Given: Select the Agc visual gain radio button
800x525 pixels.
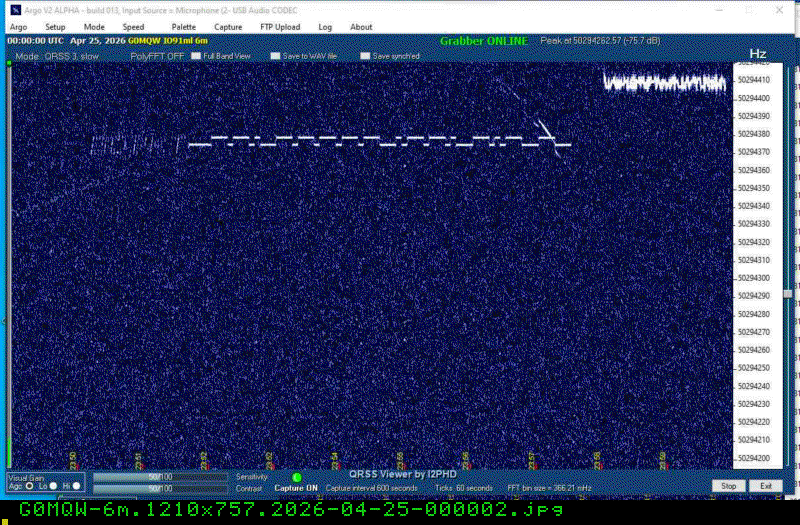Looking at the screenshot, I should 29,486.
